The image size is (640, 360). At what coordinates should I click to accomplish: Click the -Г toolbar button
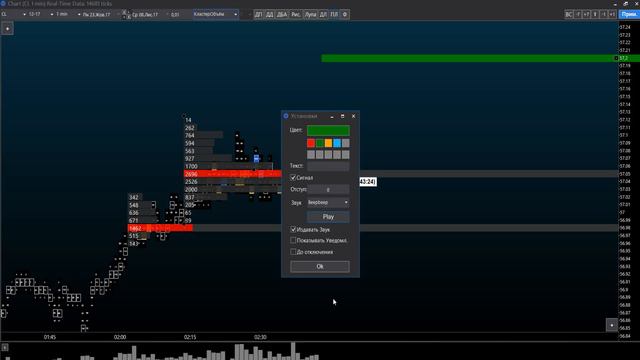point(578,14)
